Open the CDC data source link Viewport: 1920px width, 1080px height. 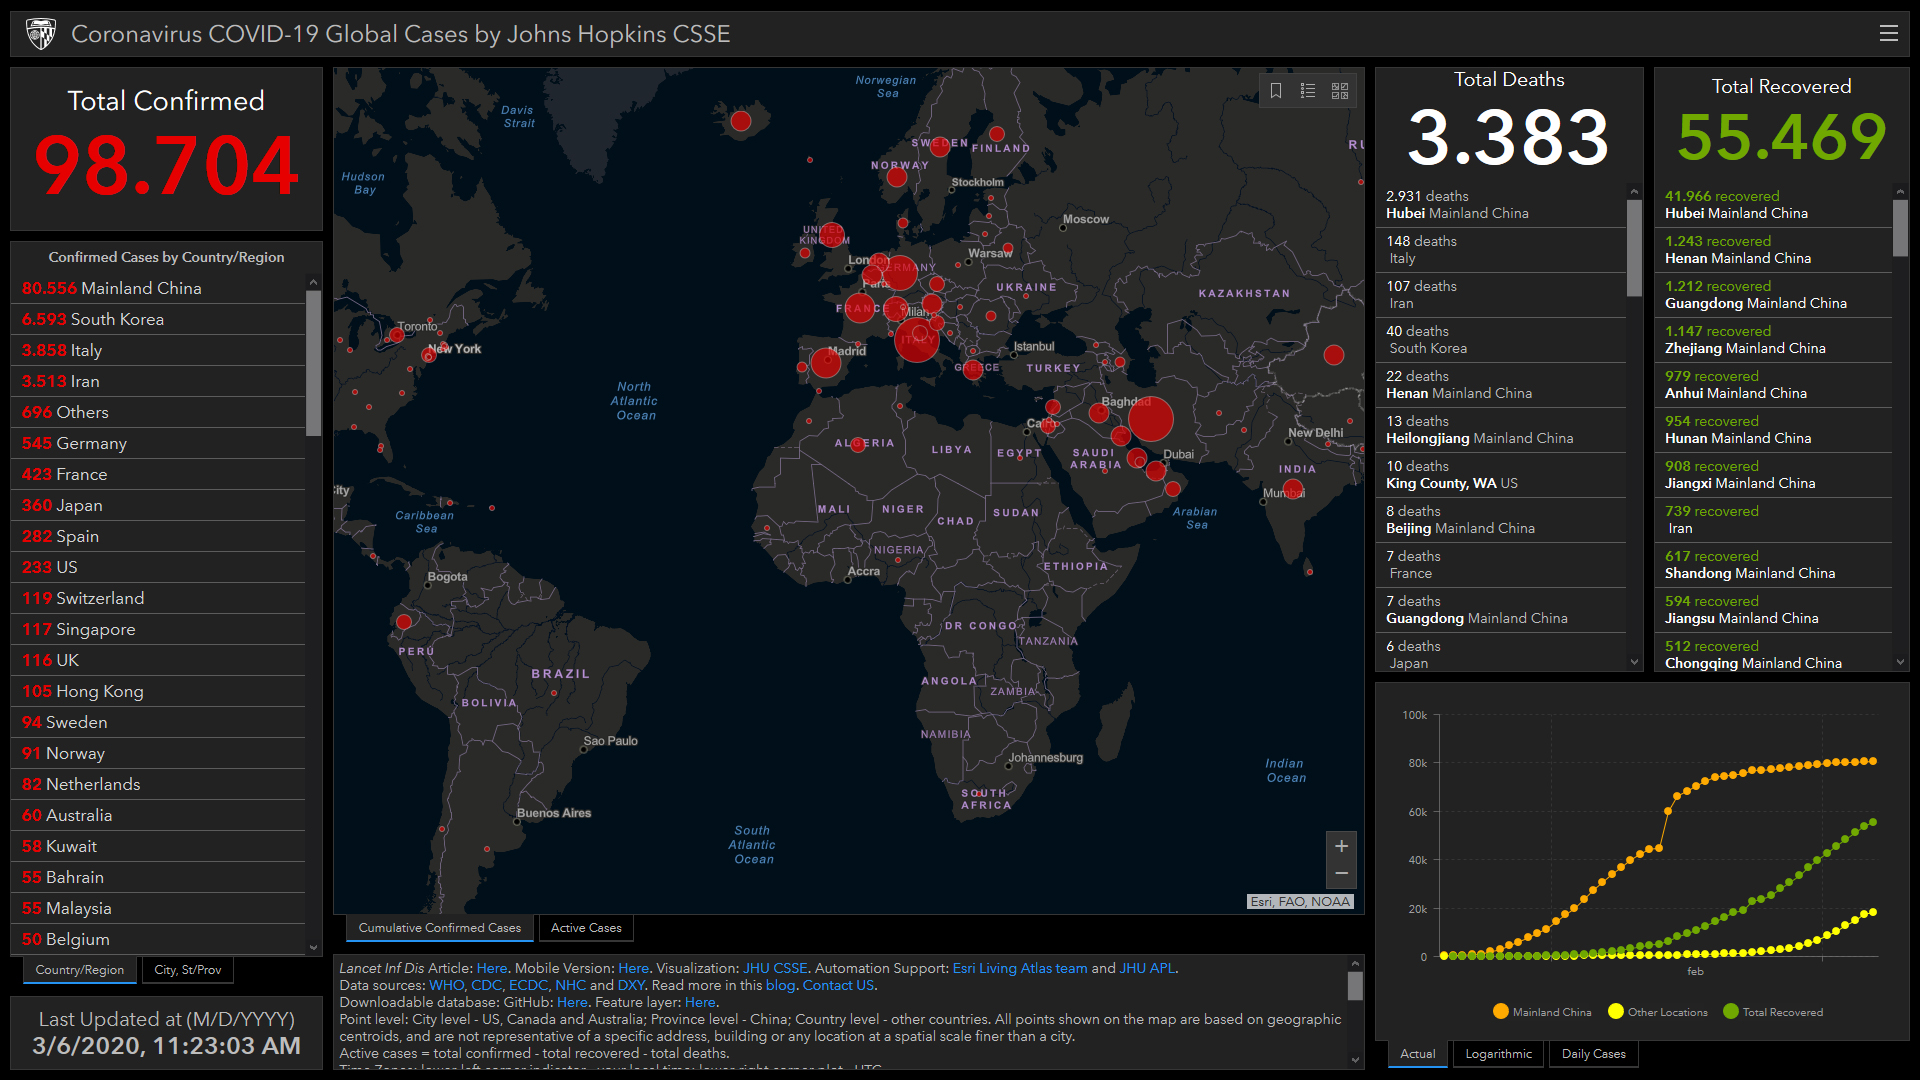(486, 985)
